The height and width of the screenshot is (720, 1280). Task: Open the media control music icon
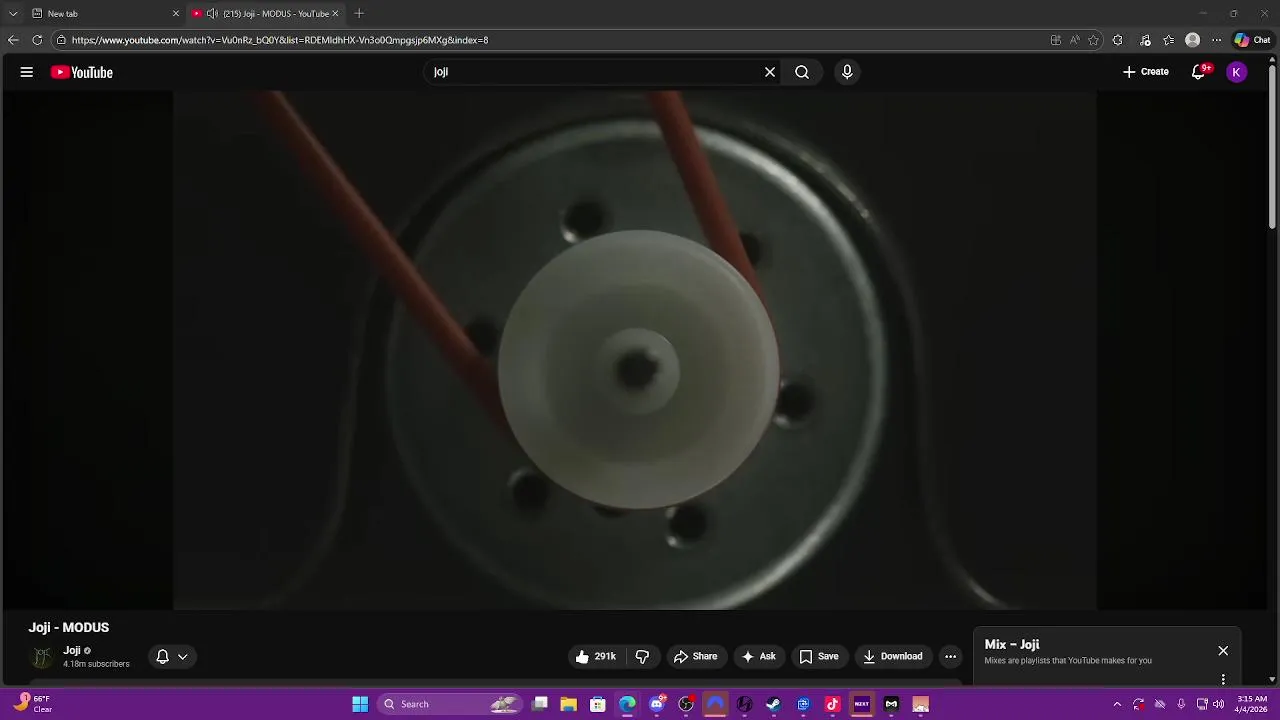pos(1145,40)
